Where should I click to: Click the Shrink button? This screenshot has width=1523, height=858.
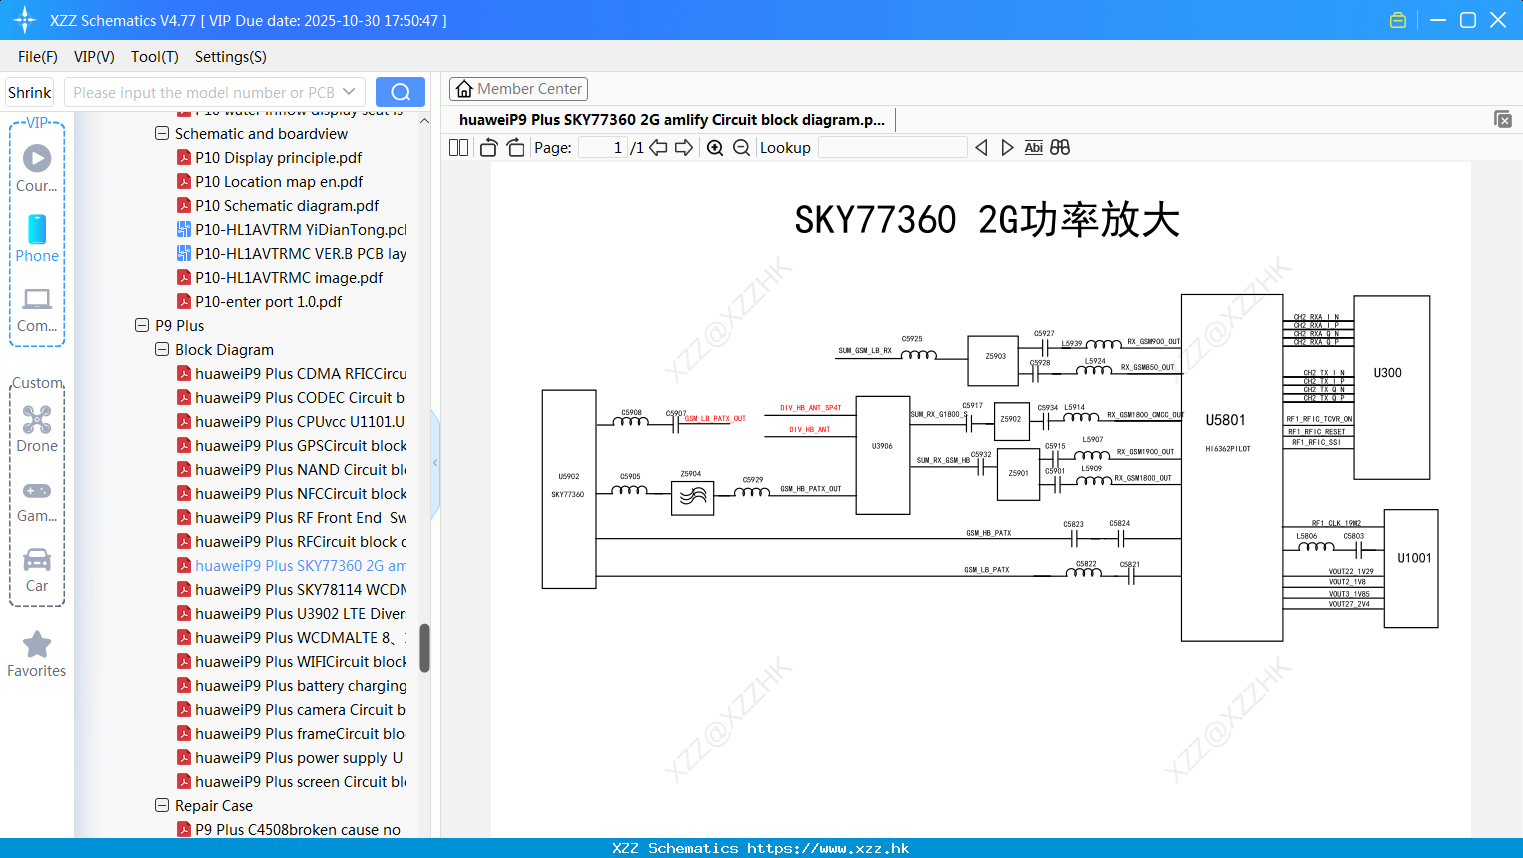(x=29, y=92)
